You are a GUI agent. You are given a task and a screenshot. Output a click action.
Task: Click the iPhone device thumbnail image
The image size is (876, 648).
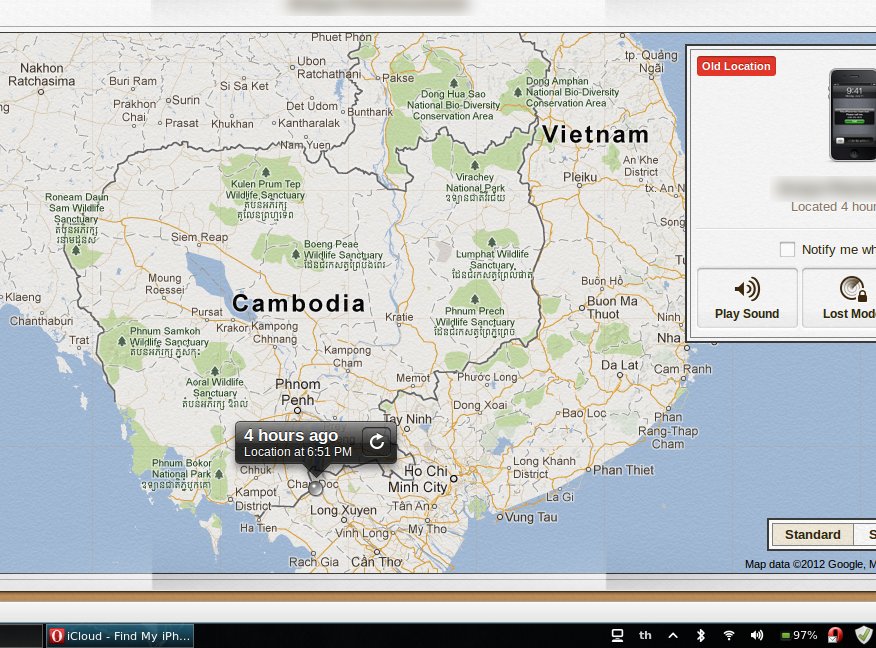pos(853,115)
